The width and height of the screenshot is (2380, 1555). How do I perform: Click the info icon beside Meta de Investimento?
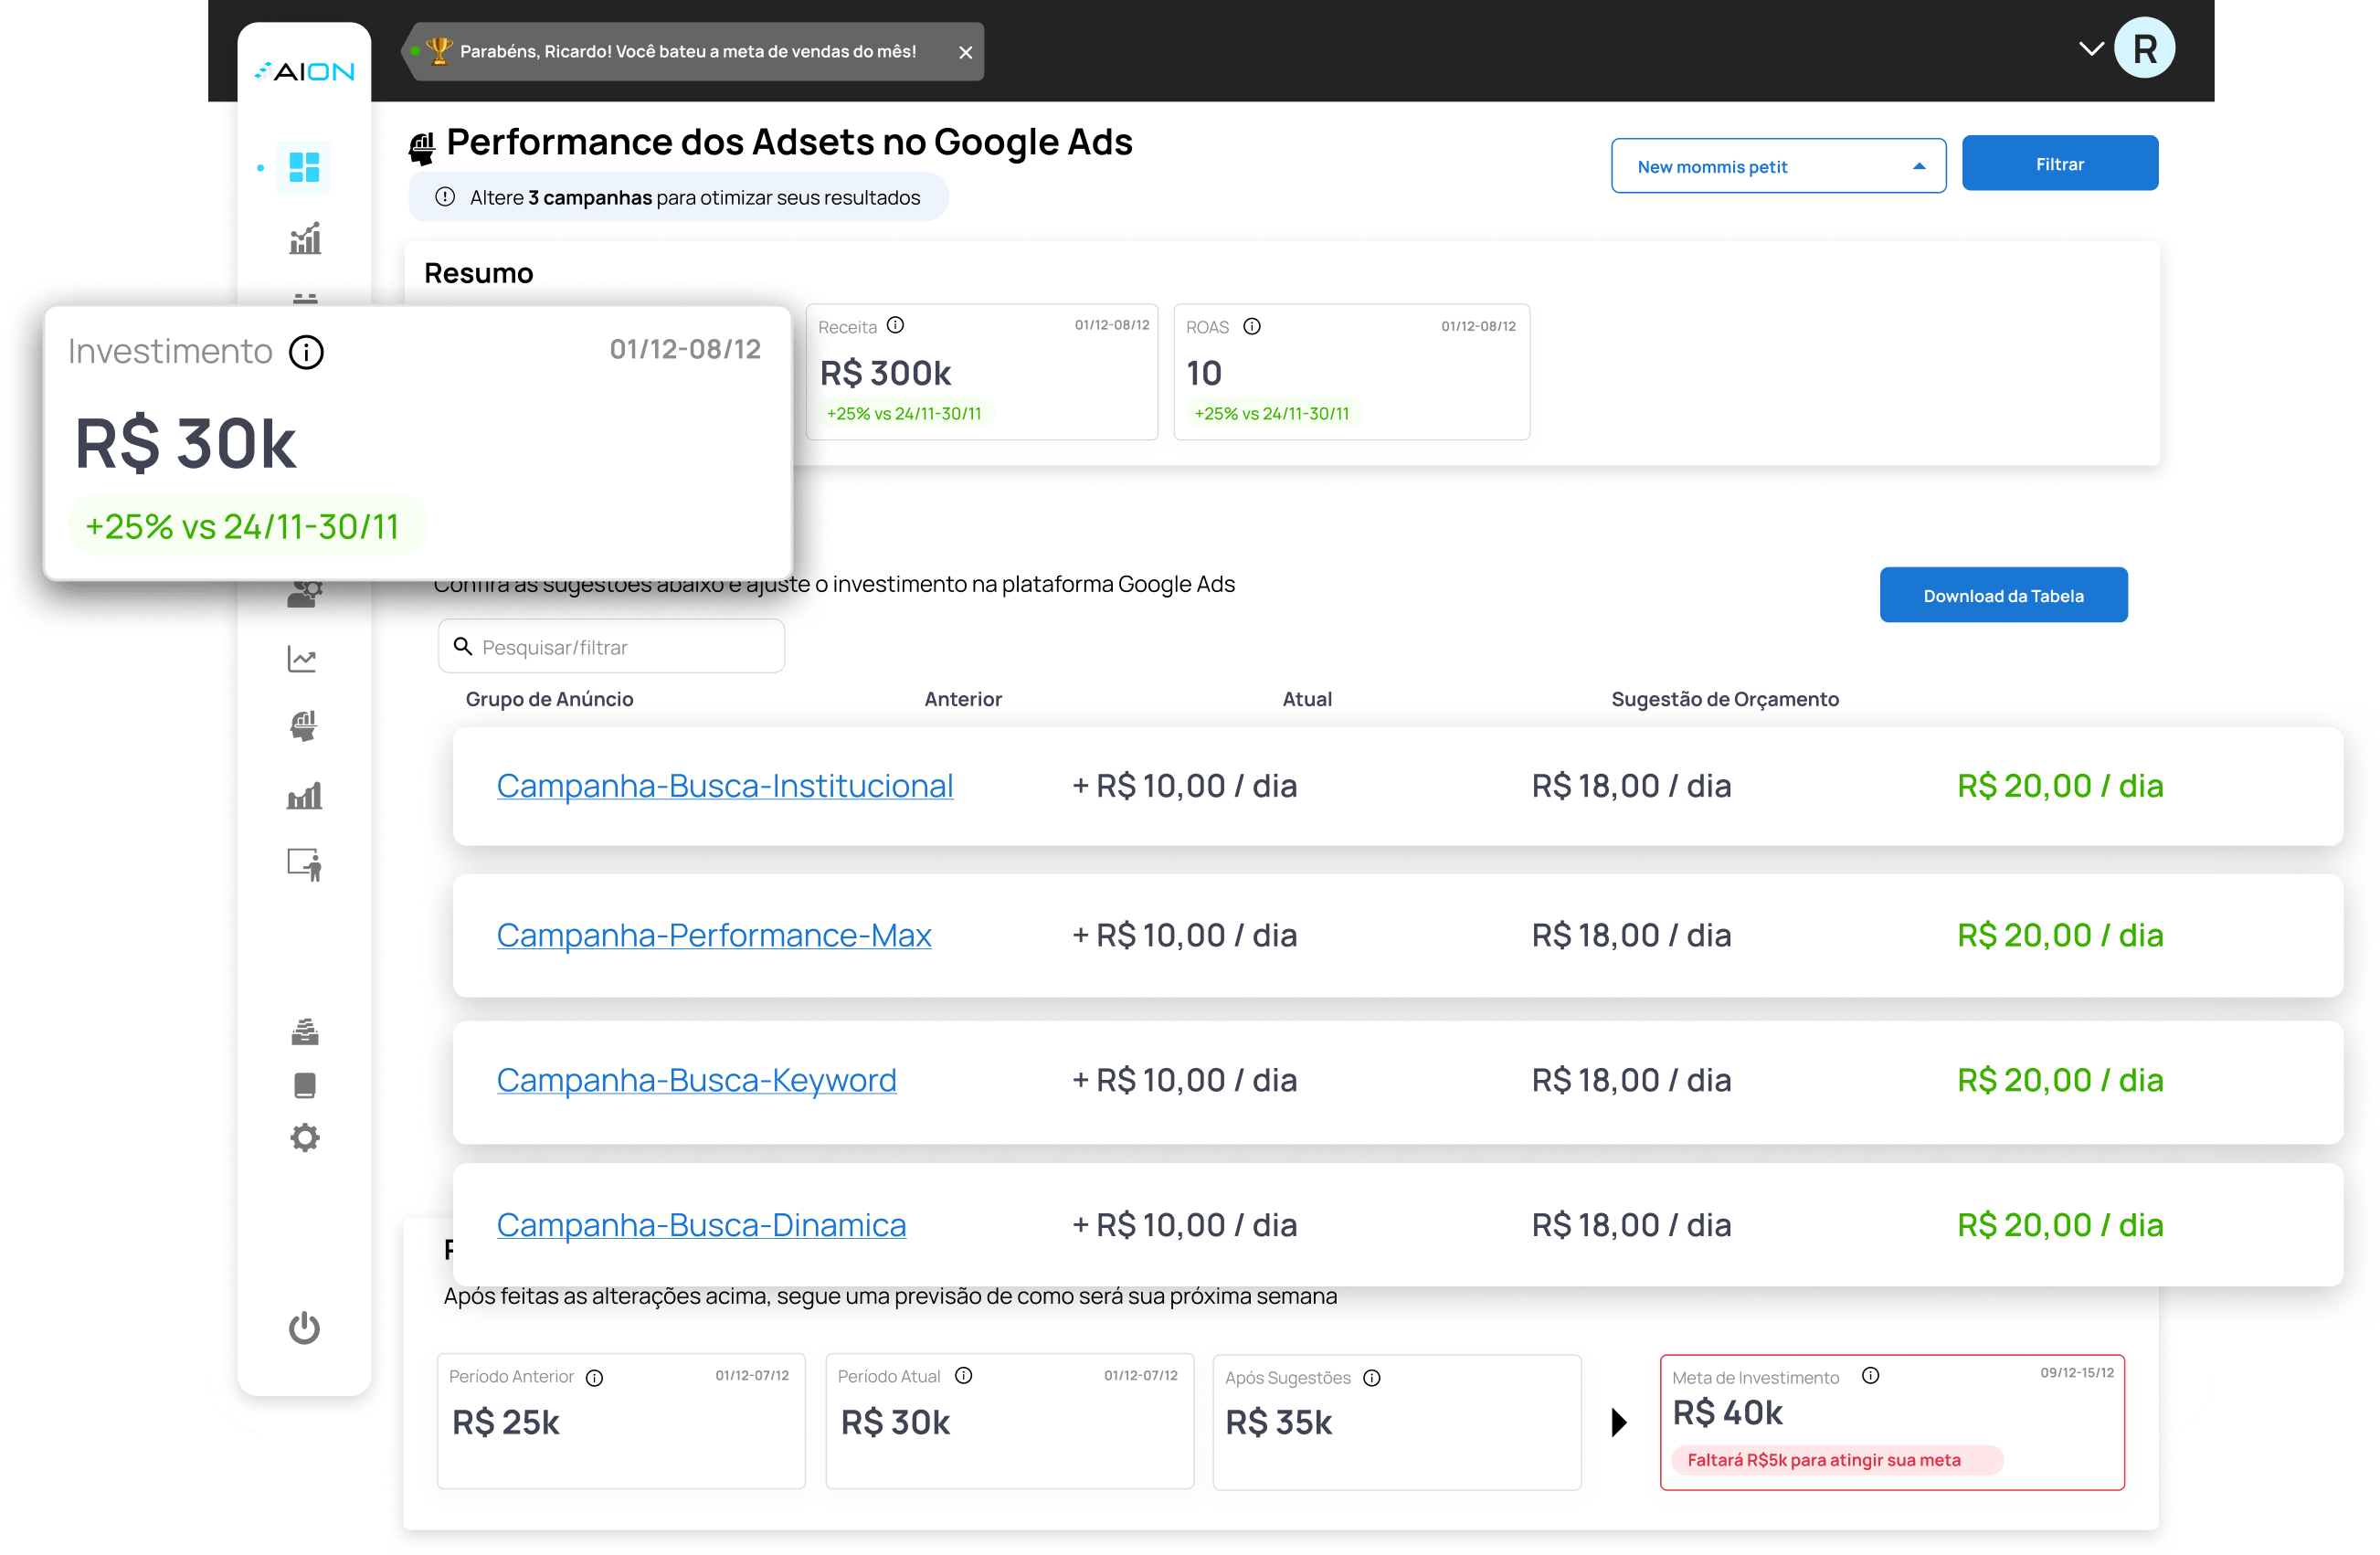tap(1872, 1375)
